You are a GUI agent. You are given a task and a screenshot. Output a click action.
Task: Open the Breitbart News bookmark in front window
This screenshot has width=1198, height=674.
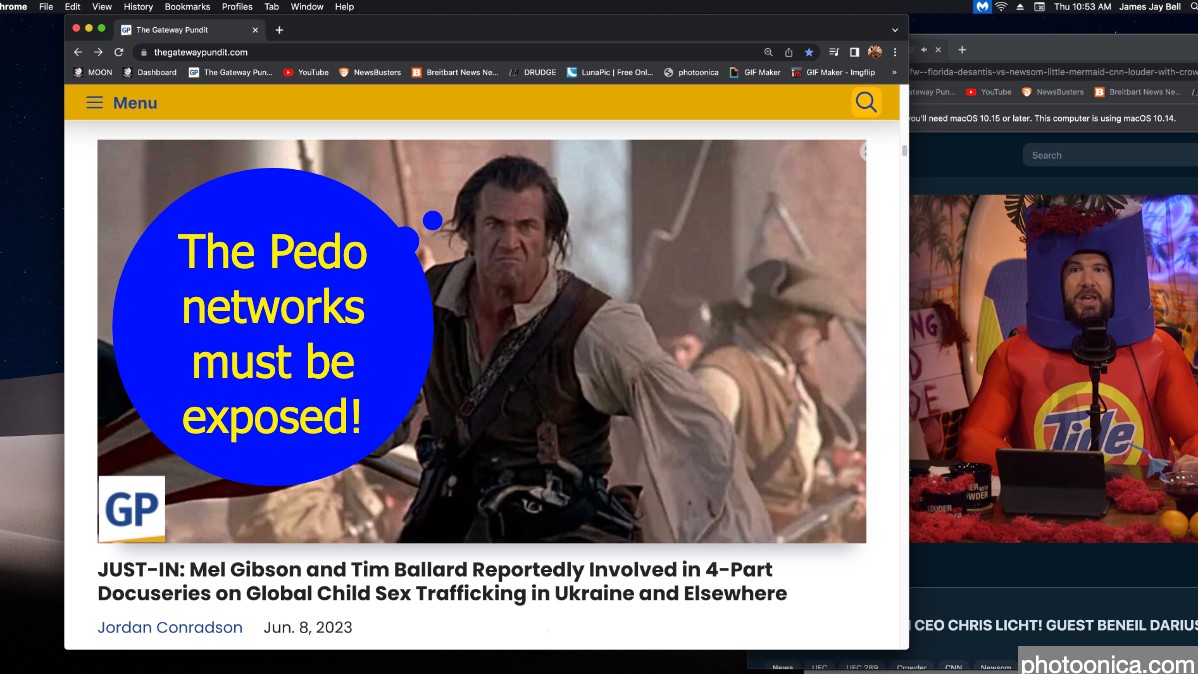point(455,73)
